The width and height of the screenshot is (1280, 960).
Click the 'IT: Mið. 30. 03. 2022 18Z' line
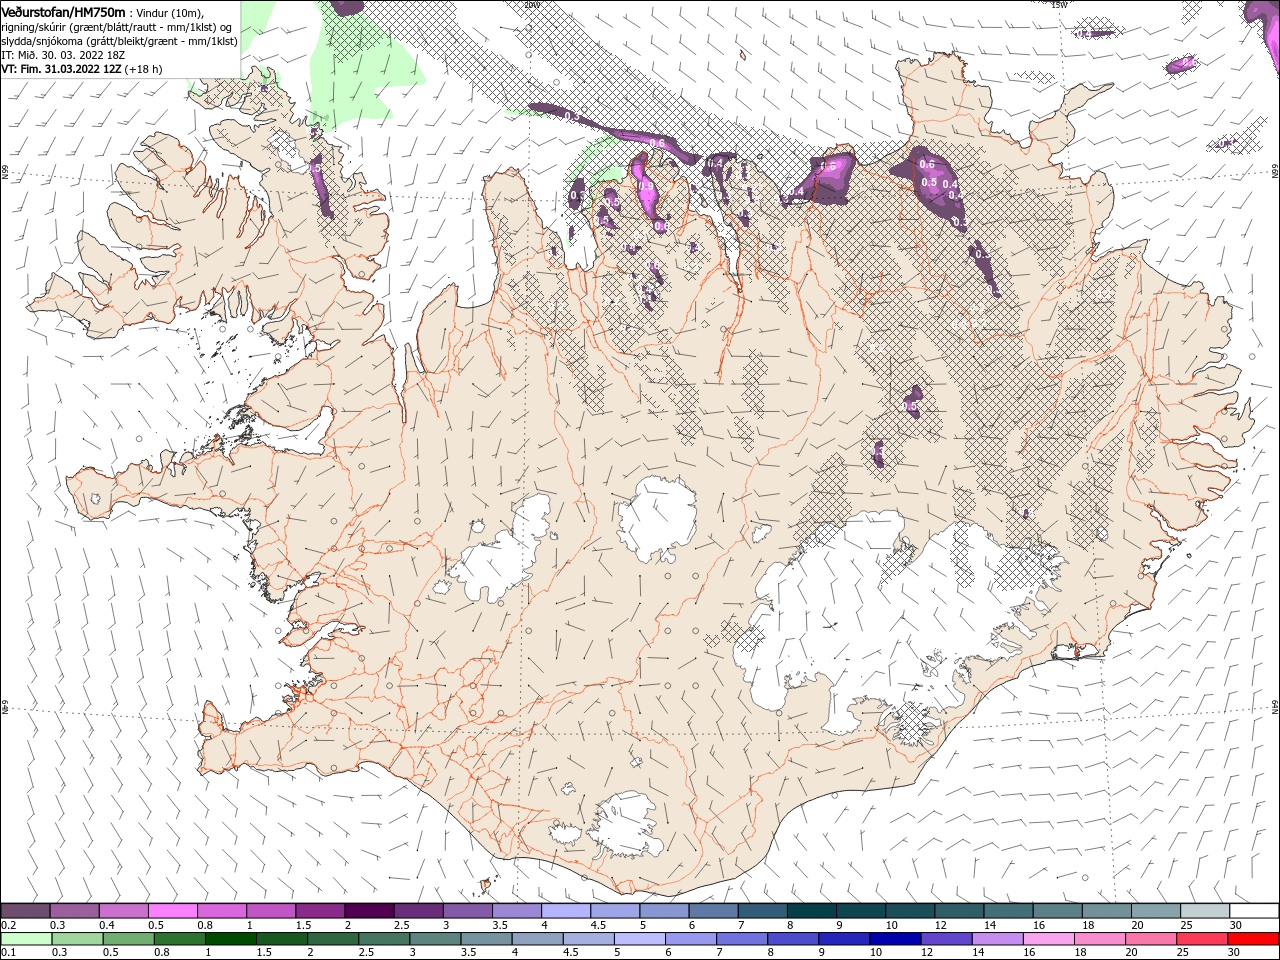coord(63,55)
